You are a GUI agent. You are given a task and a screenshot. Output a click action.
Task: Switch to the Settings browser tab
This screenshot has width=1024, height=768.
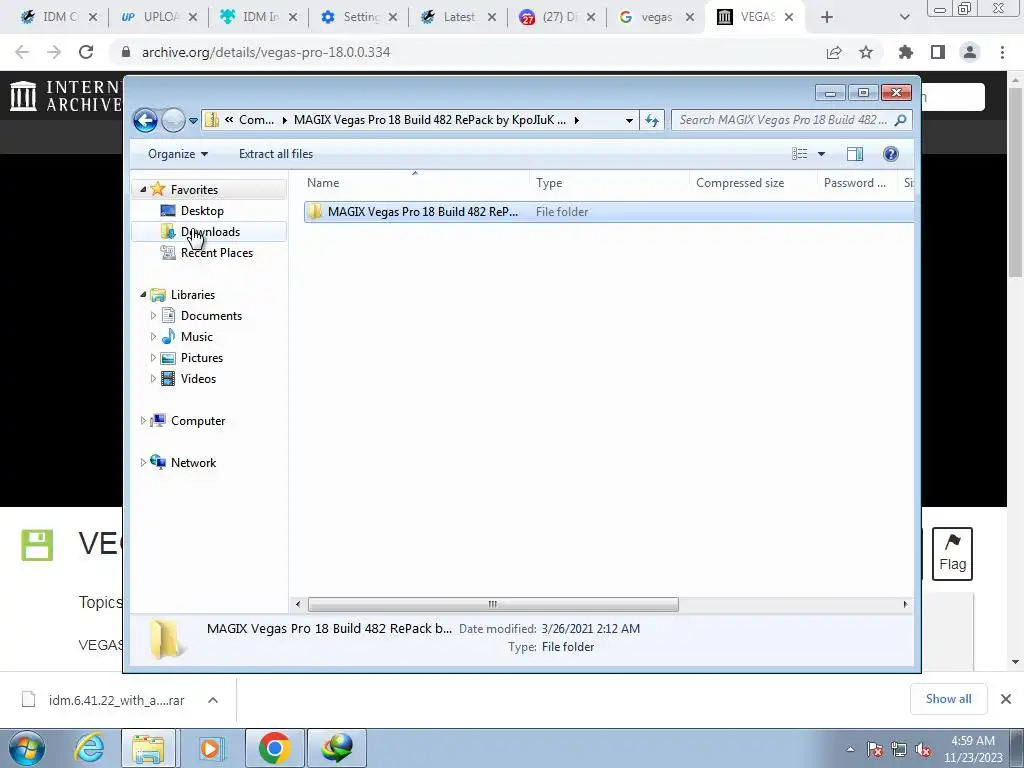pos(359,17)
